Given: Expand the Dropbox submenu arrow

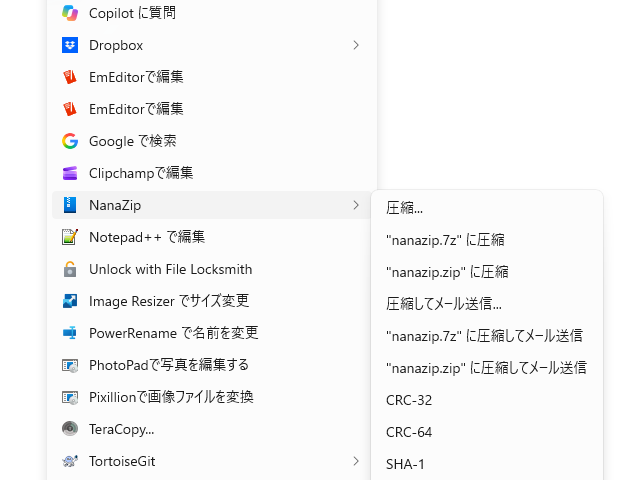Looking at the screenshot, I should pos(356,45).
